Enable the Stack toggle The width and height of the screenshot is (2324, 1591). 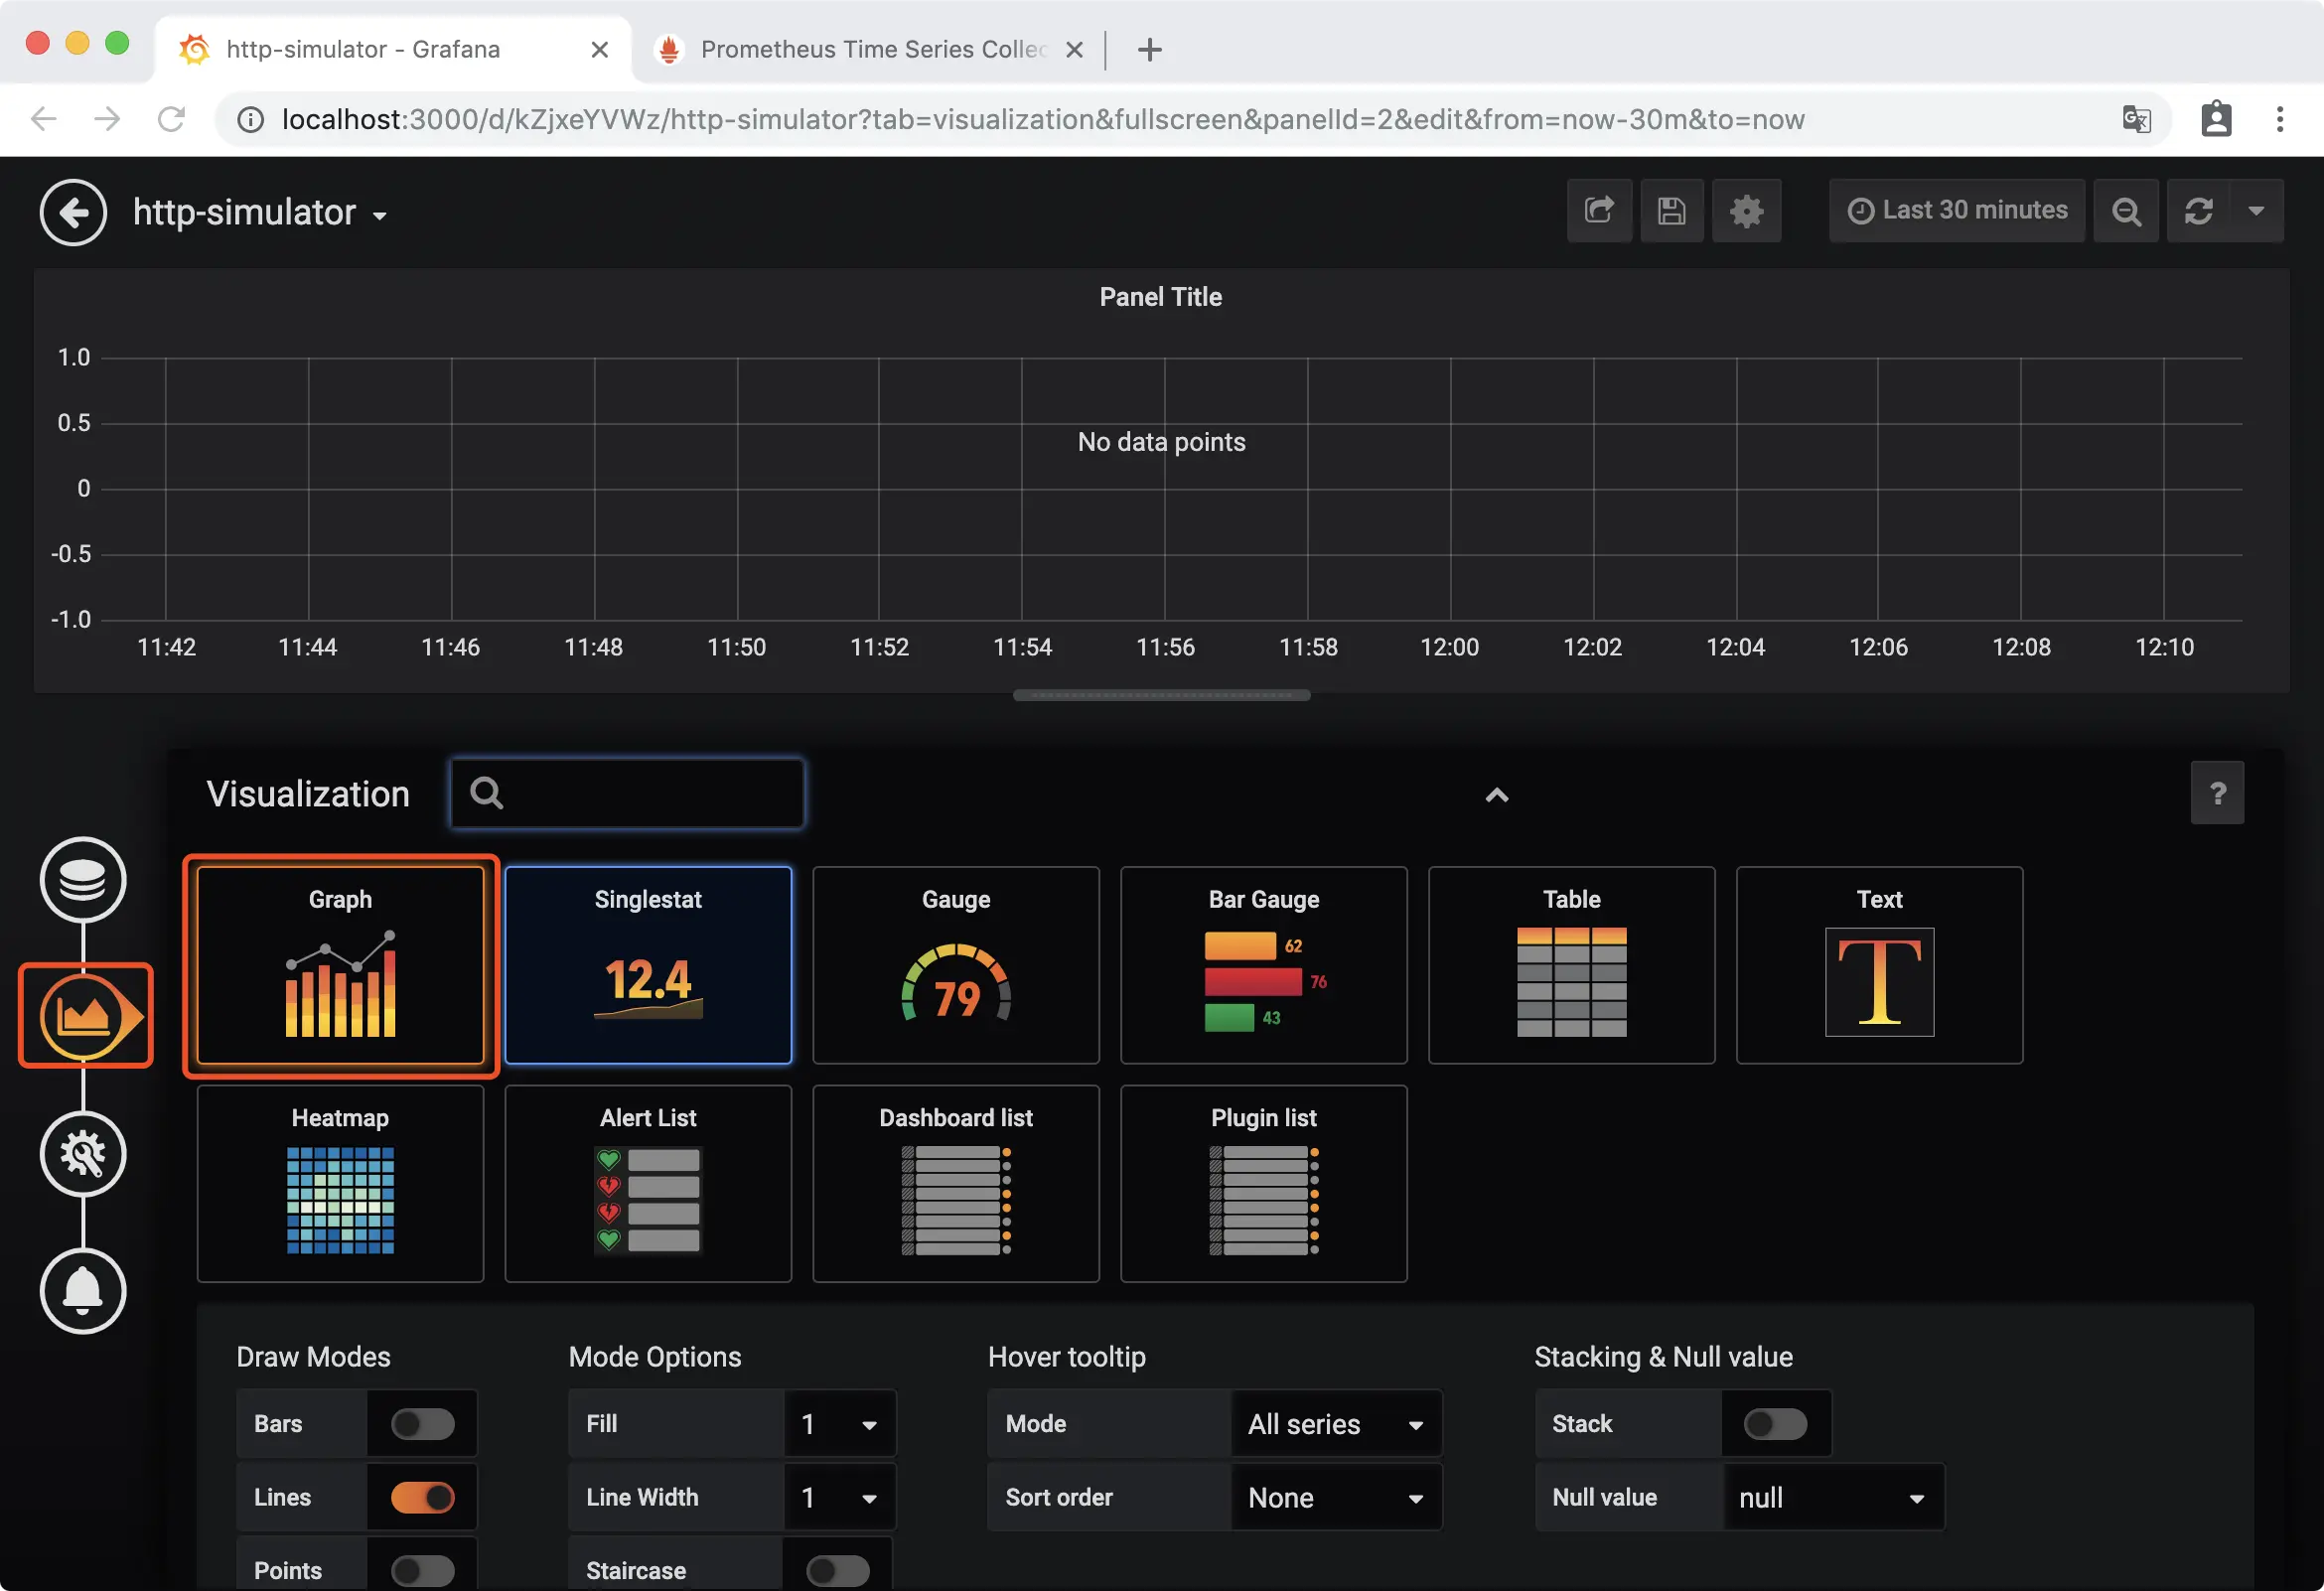point(1775,1424)
